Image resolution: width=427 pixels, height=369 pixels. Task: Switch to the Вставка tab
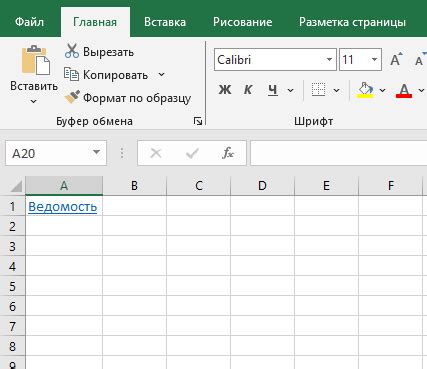tap(165, 22)
